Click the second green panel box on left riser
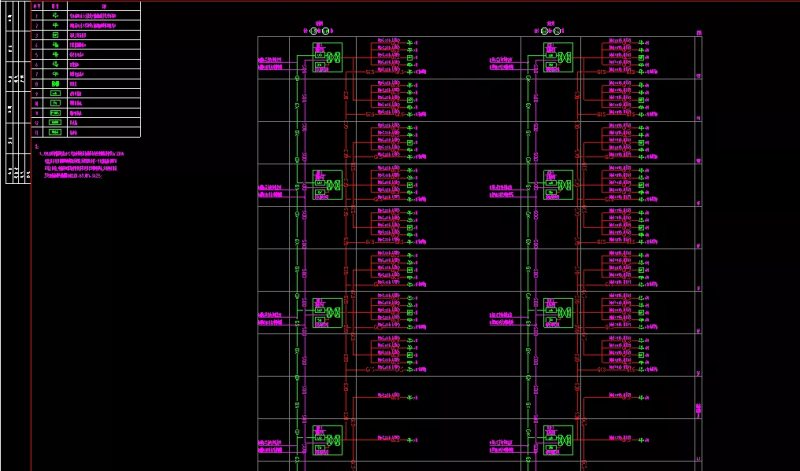 pyautogui.click(x=327, y=184)
